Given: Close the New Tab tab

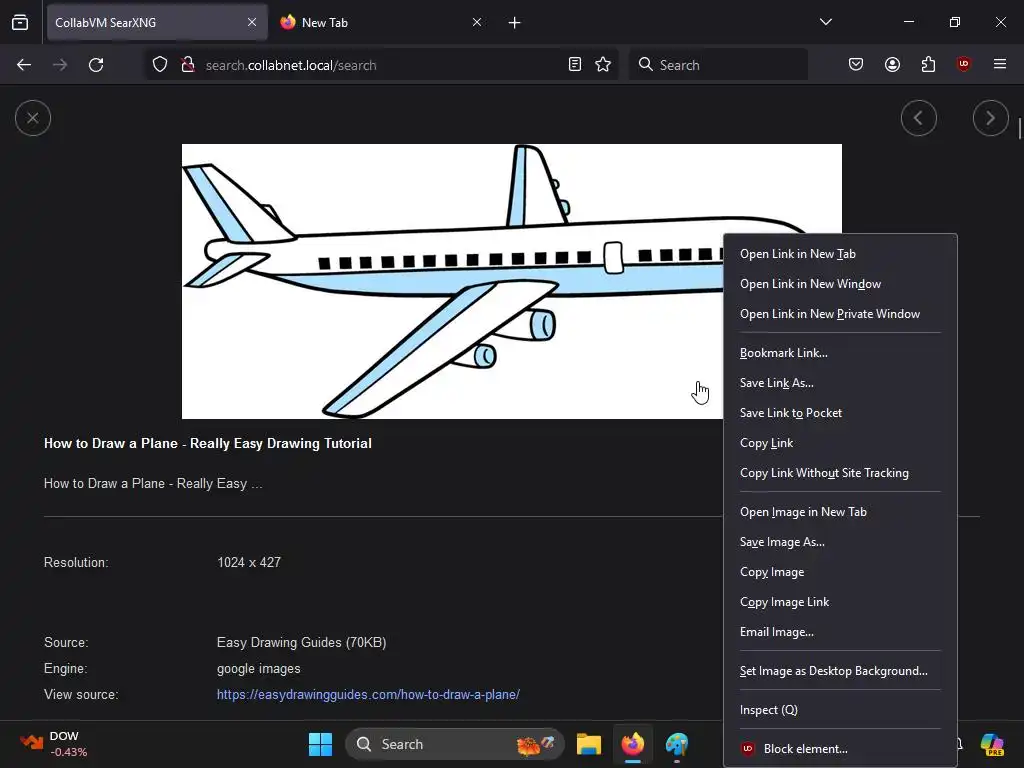Looking at the screenshot, I should pos(477,23).
